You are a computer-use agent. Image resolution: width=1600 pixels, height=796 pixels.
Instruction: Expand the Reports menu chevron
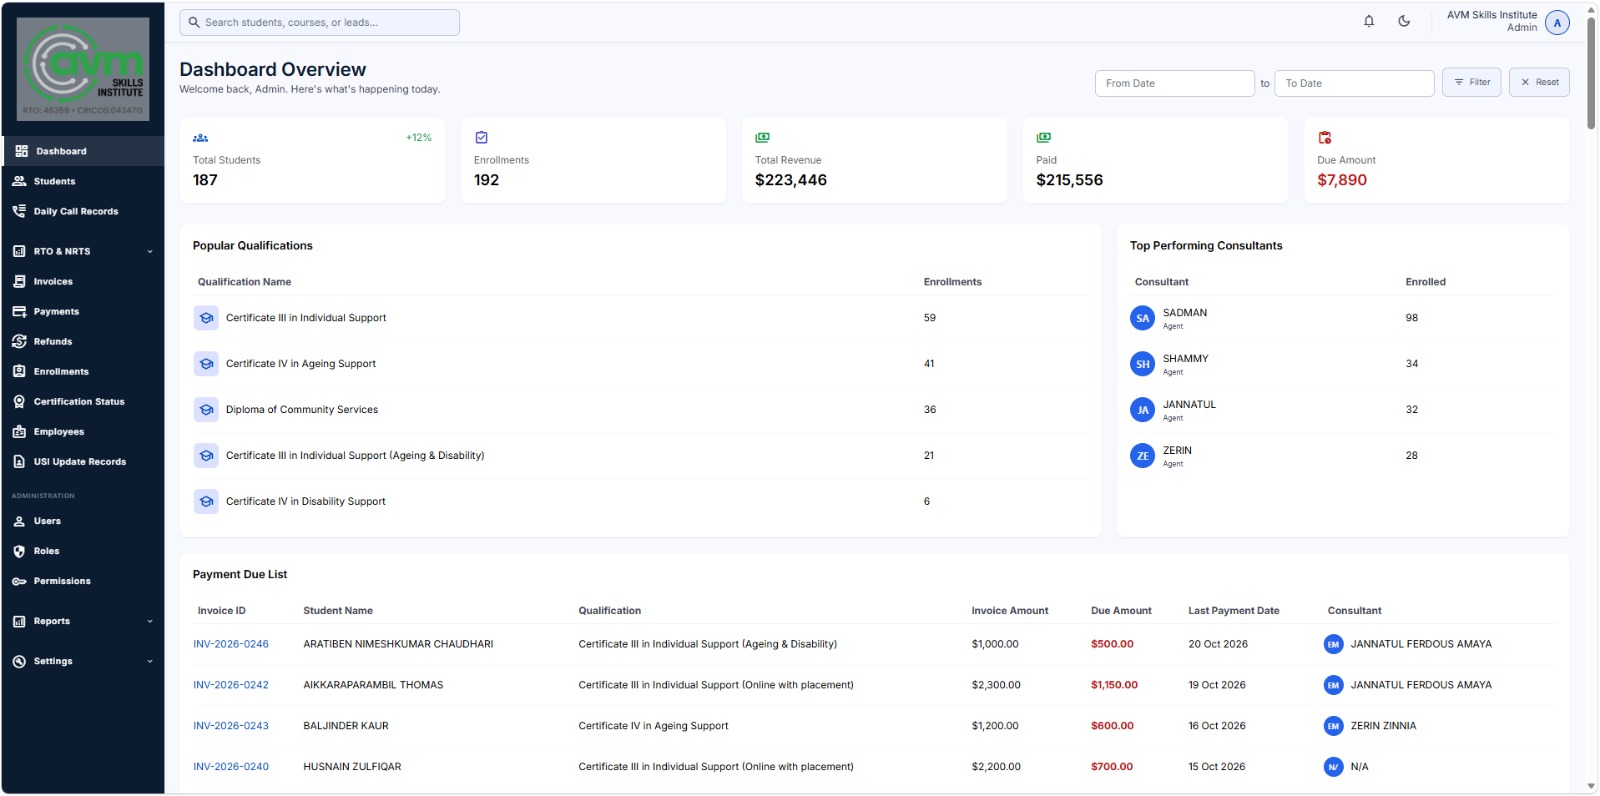pyautogui.click(x=150, y=621)
